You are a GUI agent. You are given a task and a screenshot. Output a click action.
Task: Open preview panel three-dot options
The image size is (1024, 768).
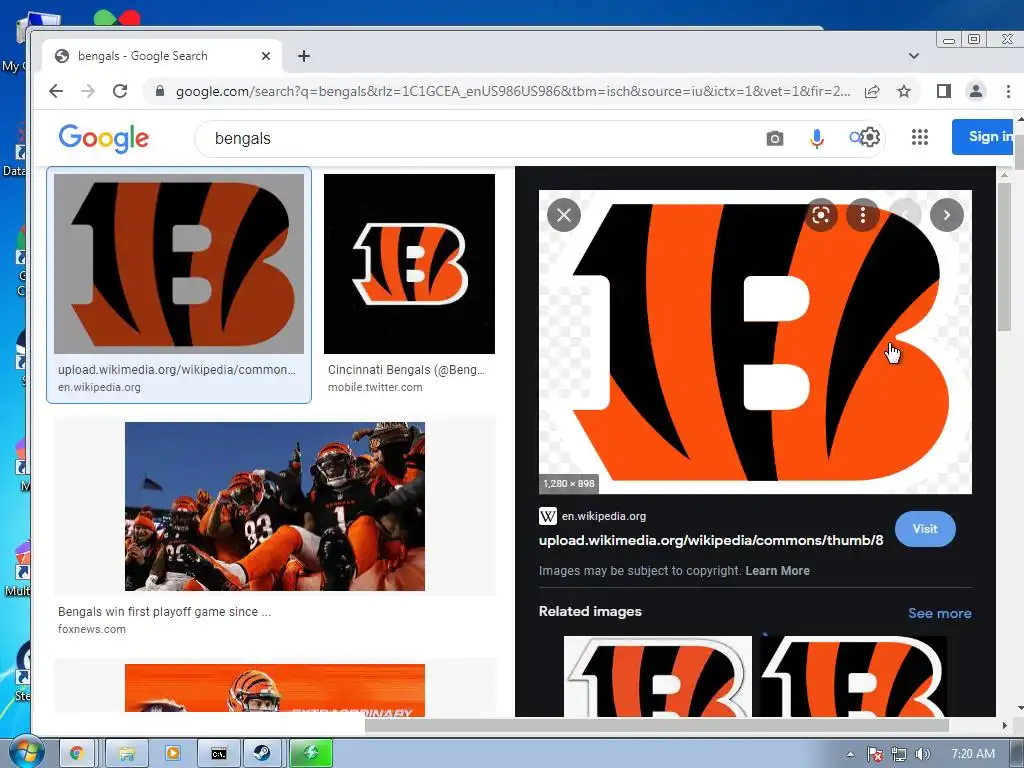click(x=863, y=215)
